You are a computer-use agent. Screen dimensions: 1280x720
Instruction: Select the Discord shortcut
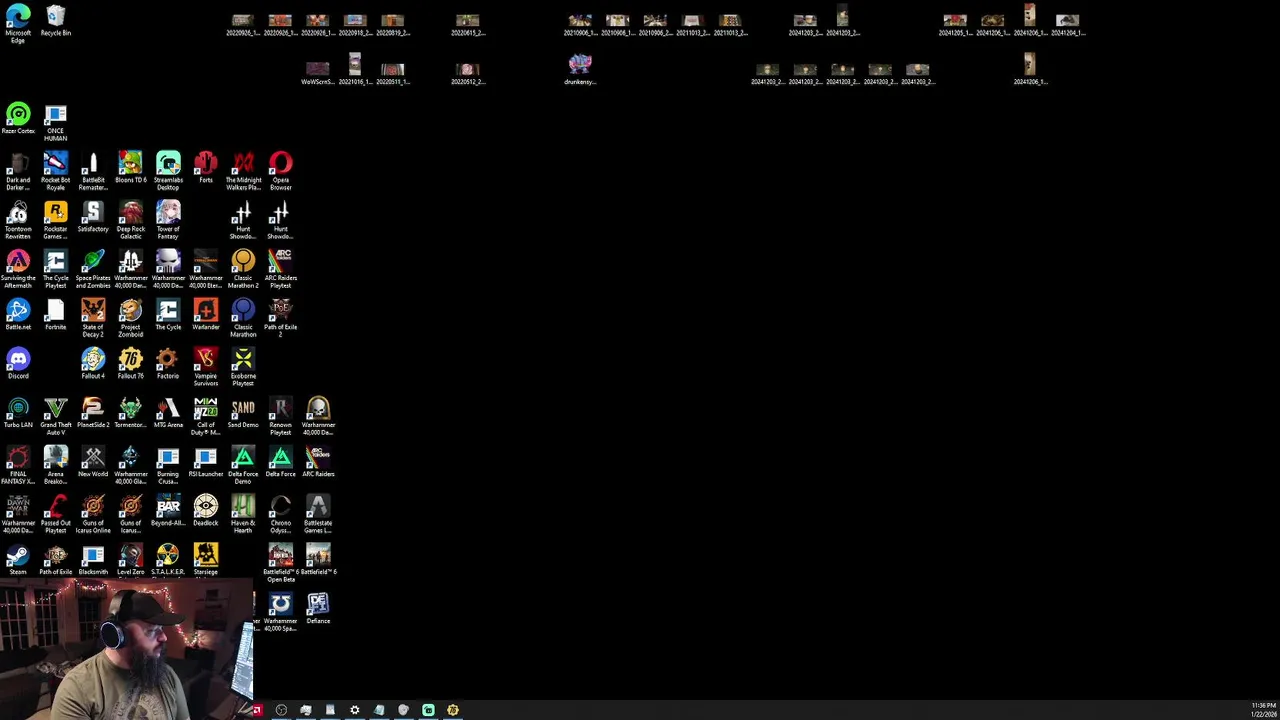pyautogui.click(x=18, y=363)
